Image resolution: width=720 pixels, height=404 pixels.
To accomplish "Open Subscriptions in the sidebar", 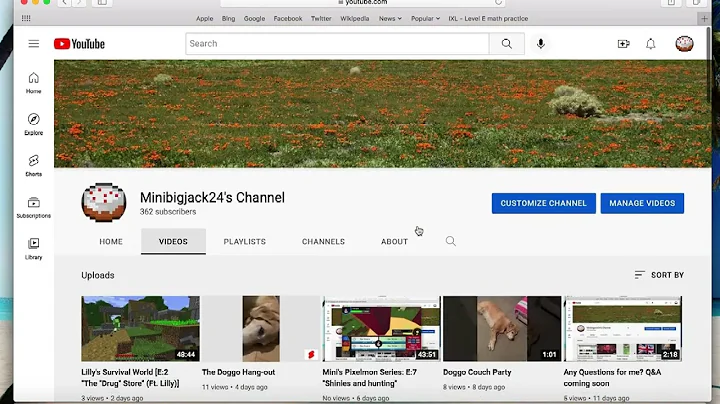I will (34, 207).
